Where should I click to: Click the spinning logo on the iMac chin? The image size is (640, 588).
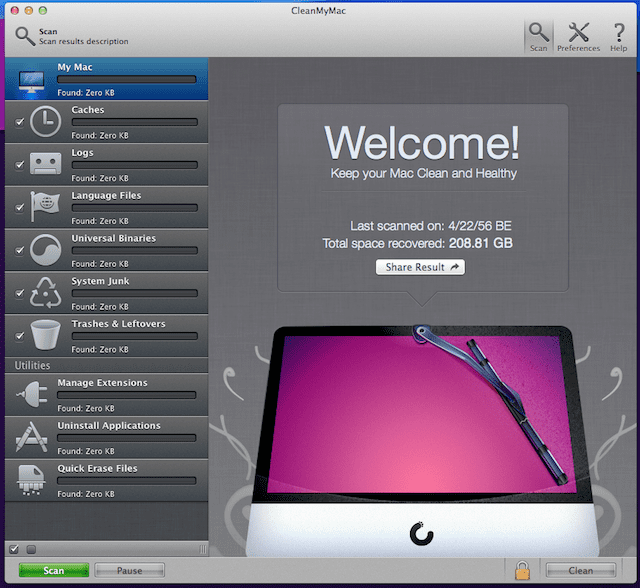(421, 533)
